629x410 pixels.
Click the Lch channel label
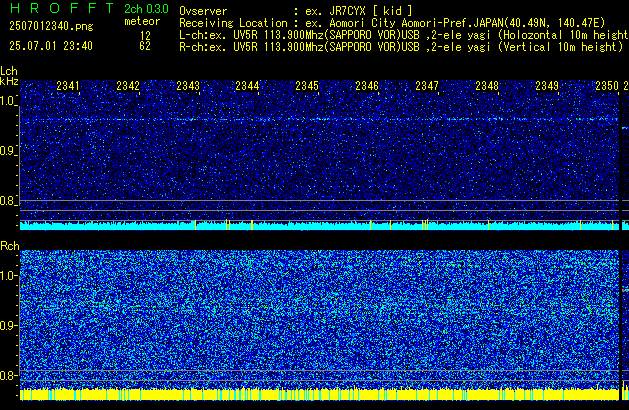(x=9, y=71)
